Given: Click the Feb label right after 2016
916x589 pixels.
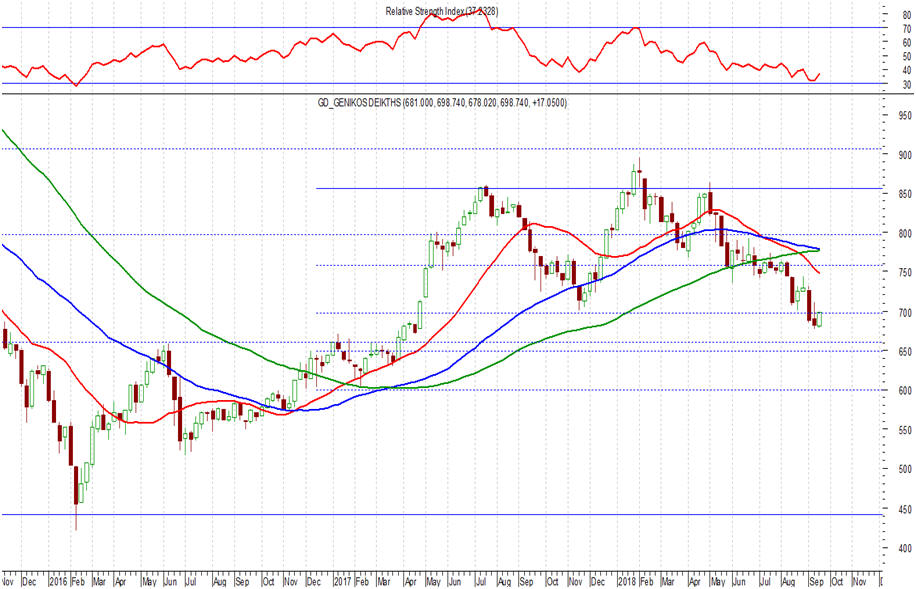Looking at the screenshot, I should click(78, 582).
